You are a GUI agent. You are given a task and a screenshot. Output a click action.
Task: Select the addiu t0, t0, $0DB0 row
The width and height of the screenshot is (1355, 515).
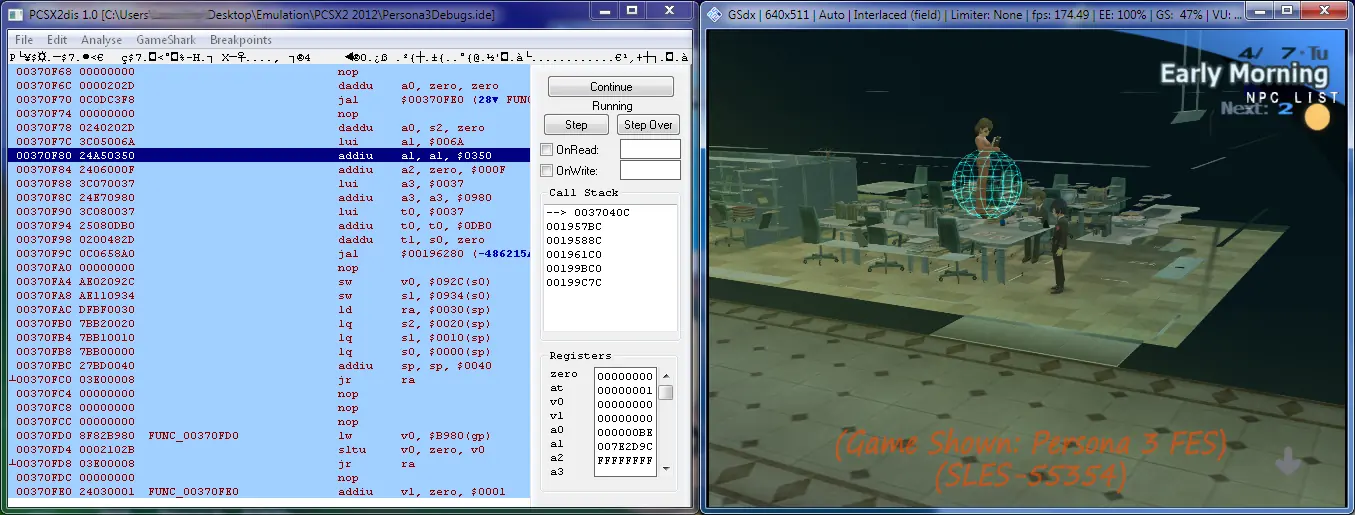[269, 226]
